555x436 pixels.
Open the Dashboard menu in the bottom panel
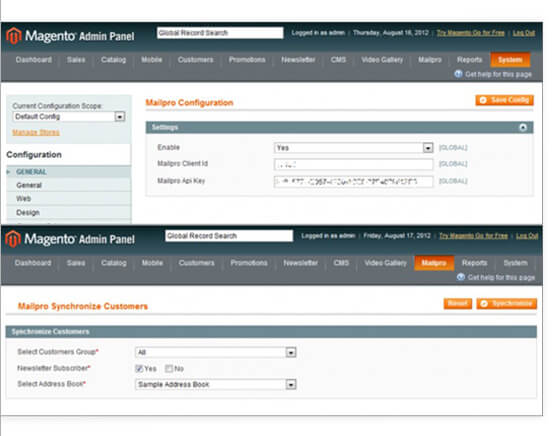coord(33,263)
